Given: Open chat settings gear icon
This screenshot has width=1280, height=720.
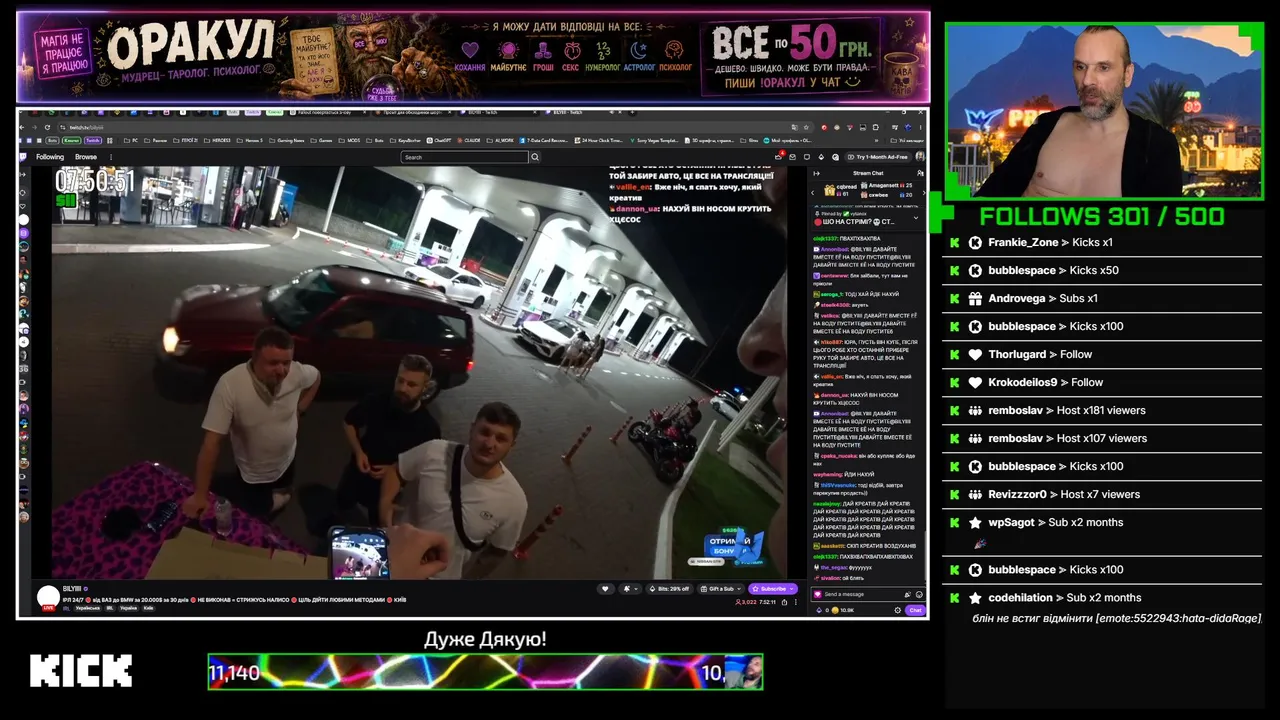Looking at the screenshot, I should [x=899, y=610].
